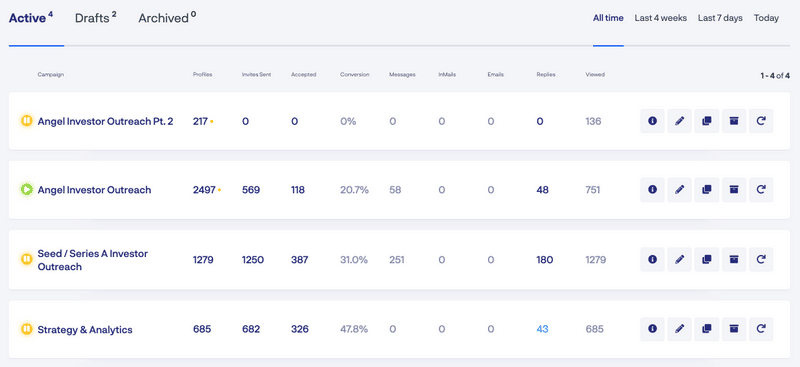Refresh Seed / Series A Investor Outreach stats
The width and height of the screenshot is (800, 367).
761,259
